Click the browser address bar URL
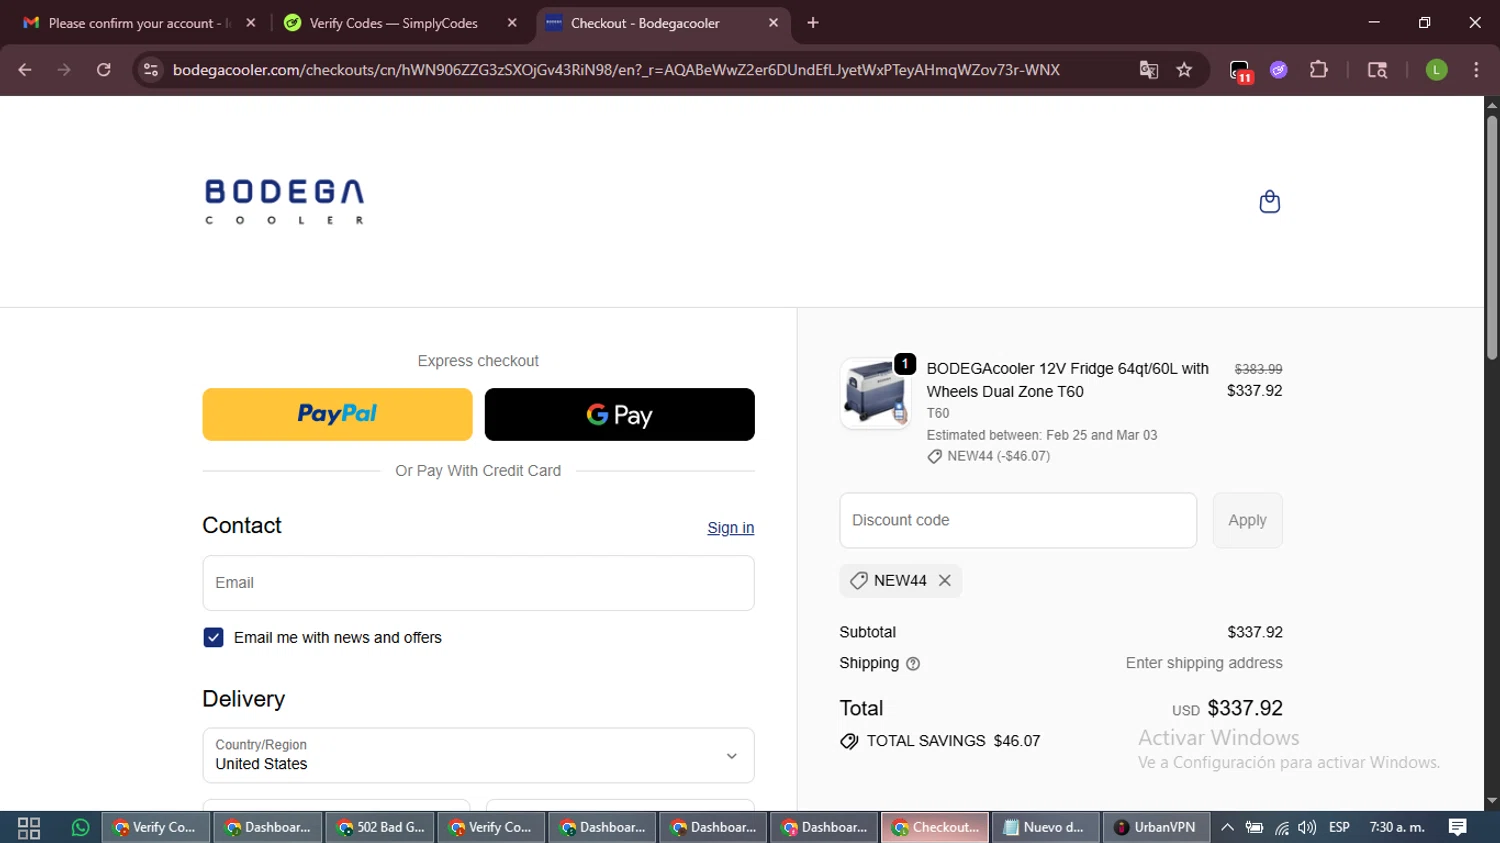Viewport: 1500px width, 843px height. coord(616,70)
